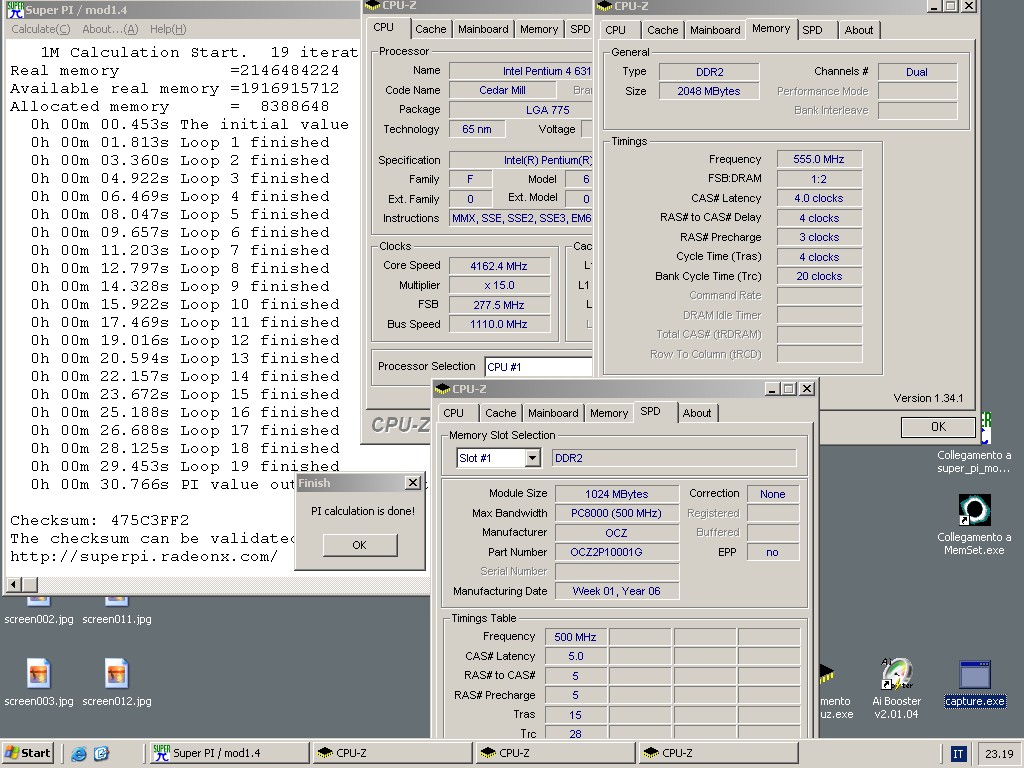Click the superpi.radeonx.com URL text
Viewport: 1024px width, 768px height.
tap(144, 556)
